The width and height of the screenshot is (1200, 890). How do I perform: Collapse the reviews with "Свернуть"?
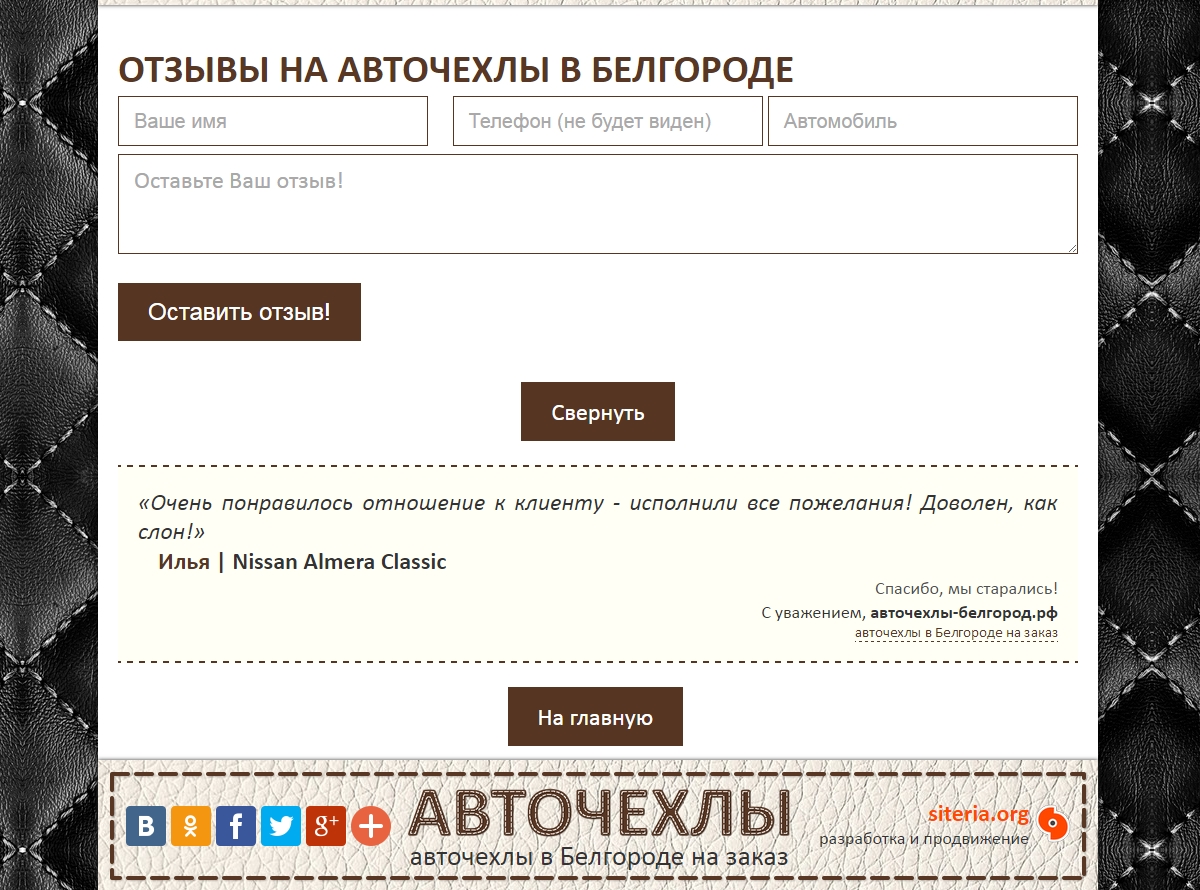coord(597,412)
